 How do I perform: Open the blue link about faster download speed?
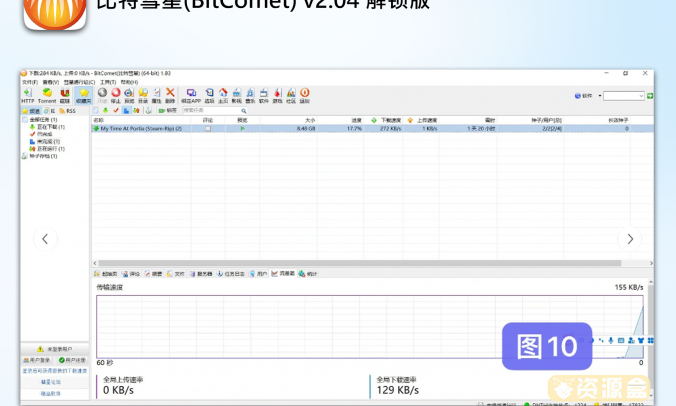tap(55, 371)
